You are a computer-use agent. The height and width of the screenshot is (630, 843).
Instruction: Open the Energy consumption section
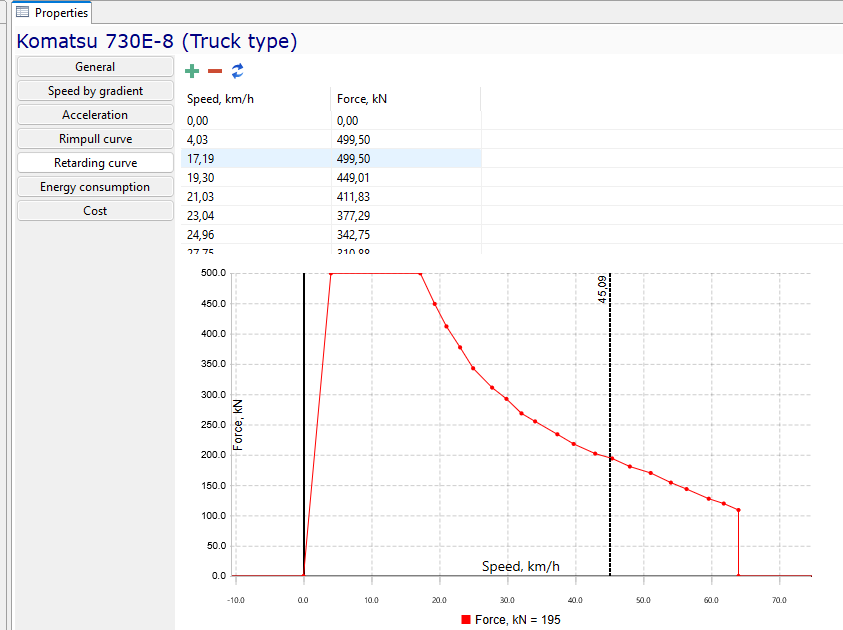click(x=95, y=187)
